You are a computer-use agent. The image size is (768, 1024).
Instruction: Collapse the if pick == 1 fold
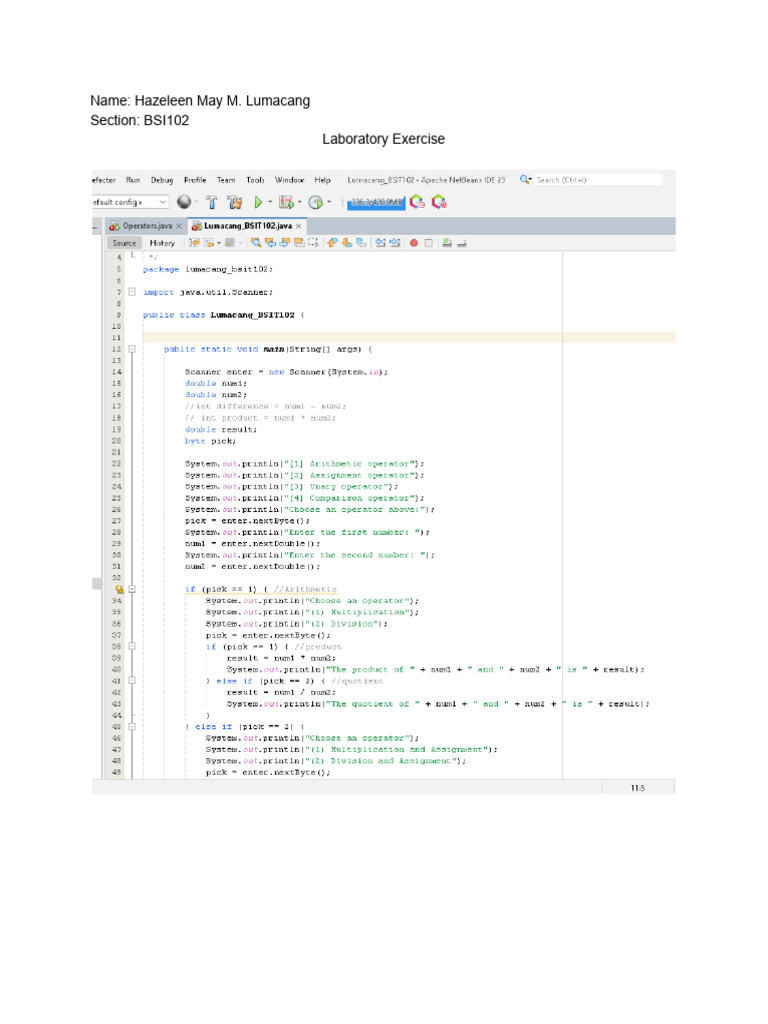tap(131, 589)
